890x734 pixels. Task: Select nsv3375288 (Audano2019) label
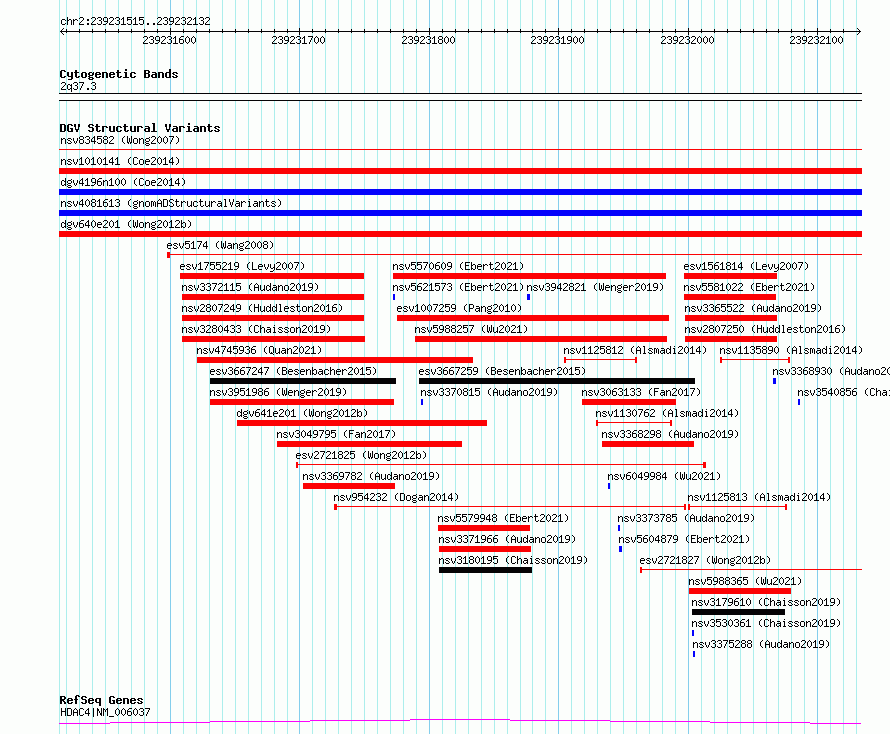[761, 644]
